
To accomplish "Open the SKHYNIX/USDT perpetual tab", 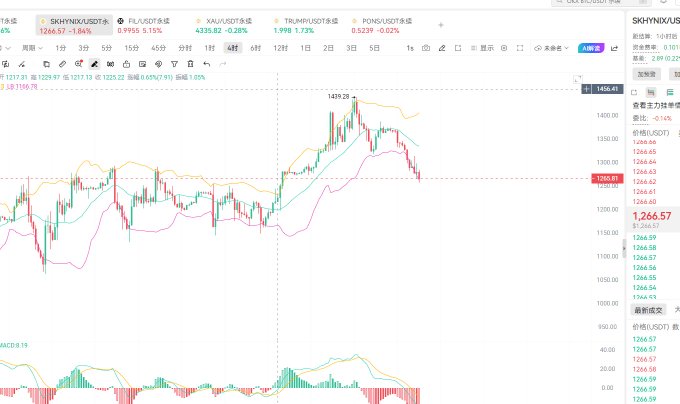I will click(x=74, y=26).
